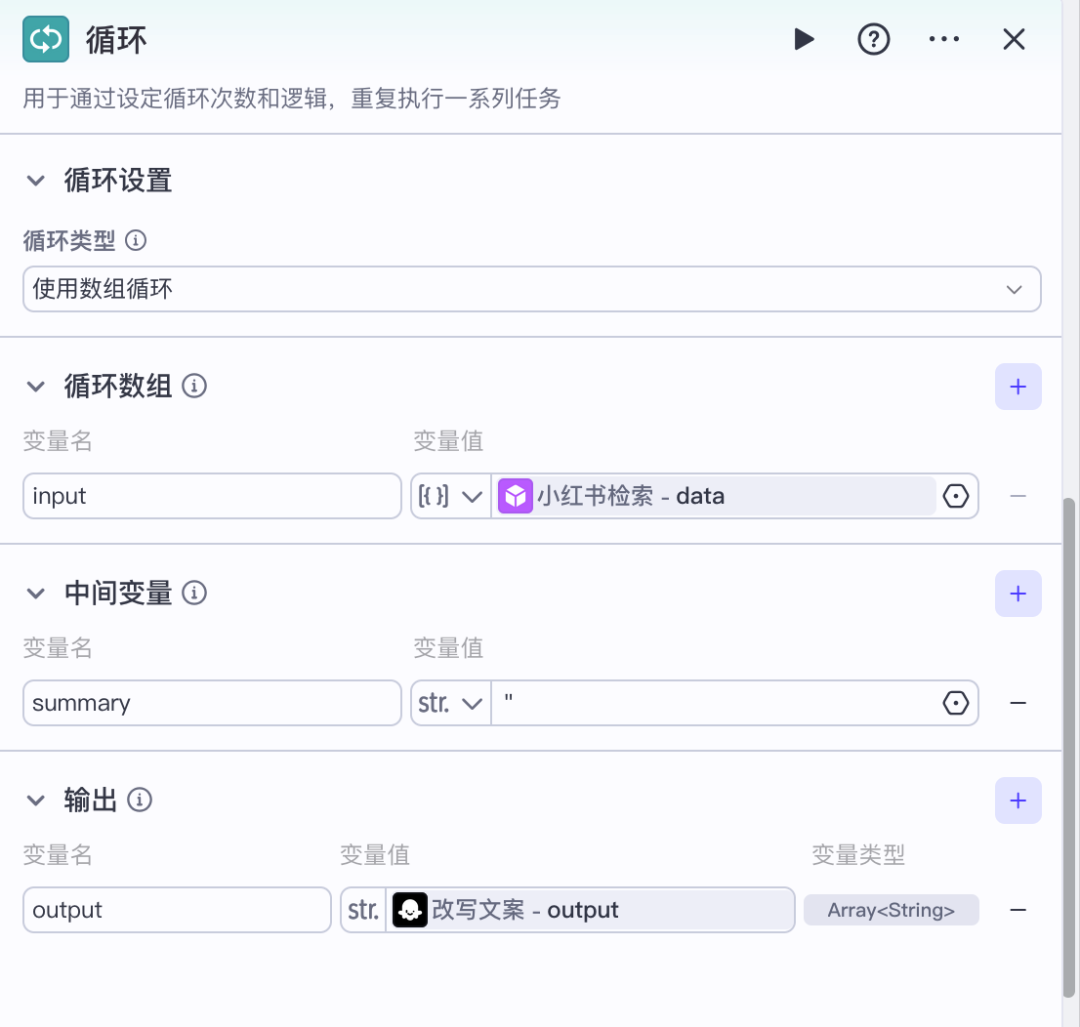Image resolution: width=1080 pixels, height=1027 pixels.
Task: Remove the output variable row
Action: 1018,910
